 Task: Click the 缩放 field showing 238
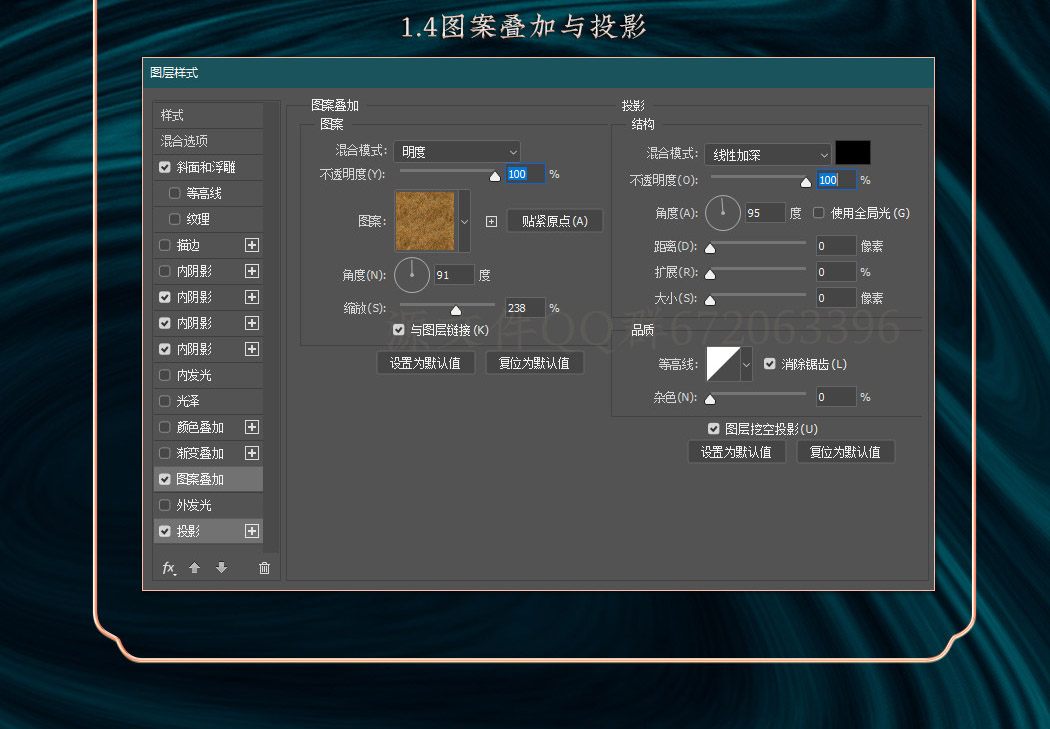point(525,308)
